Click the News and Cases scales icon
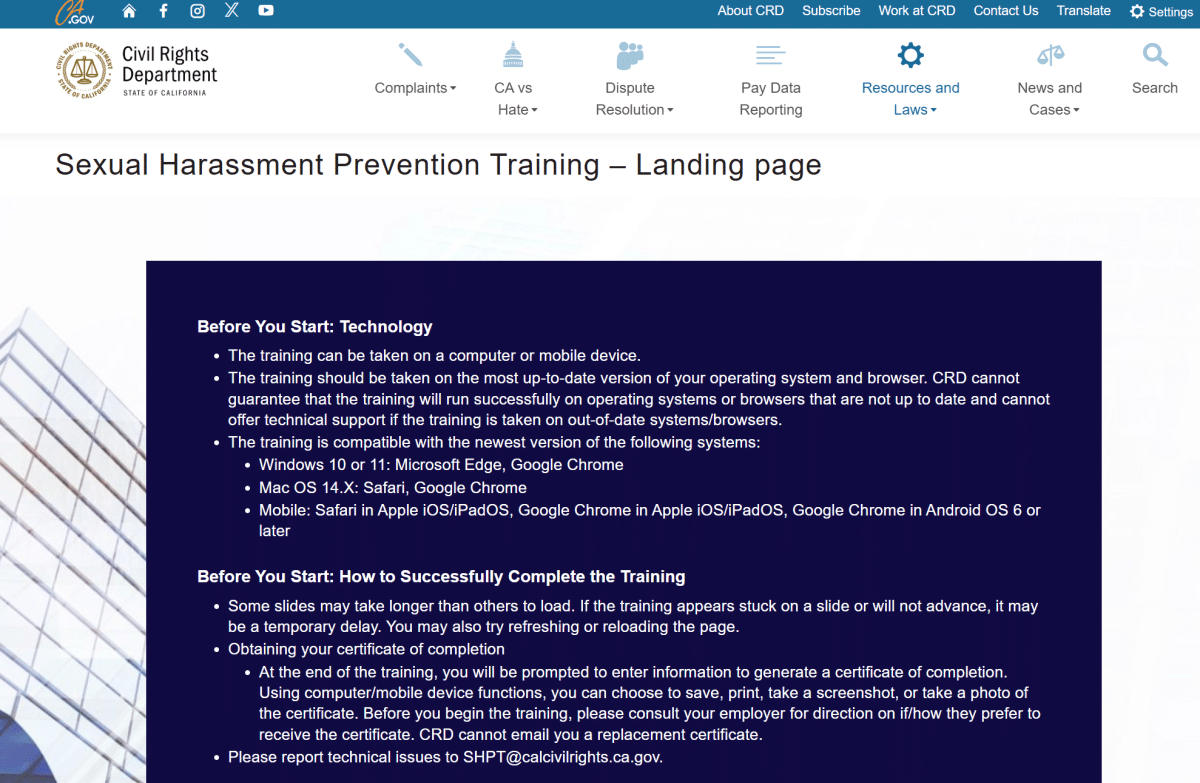The width and height of the screenshot is (1200, 783). point(1050,55)
